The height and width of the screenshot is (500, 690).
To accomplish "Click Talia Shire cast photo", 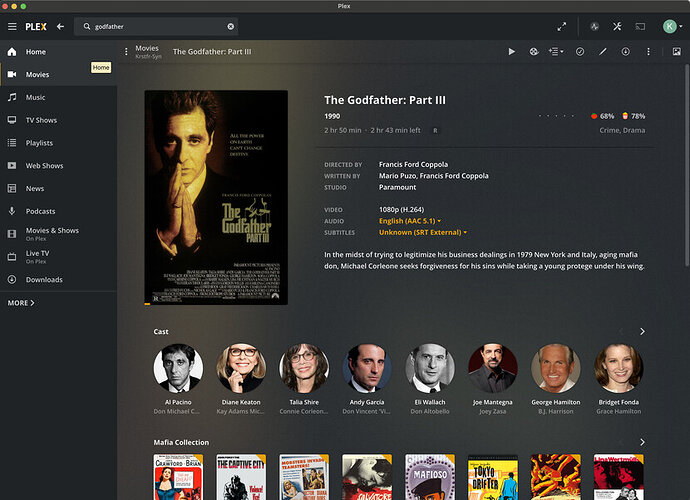I will tap(304, 368).
